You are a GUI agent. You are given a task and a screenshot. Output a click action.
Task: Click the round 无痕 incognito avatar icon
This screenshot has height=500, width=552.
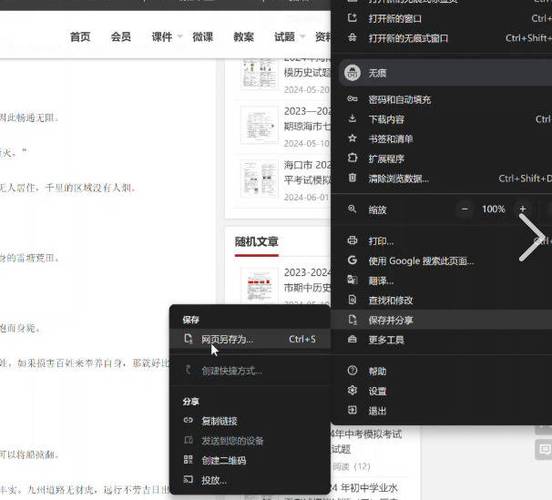[352, 73]
